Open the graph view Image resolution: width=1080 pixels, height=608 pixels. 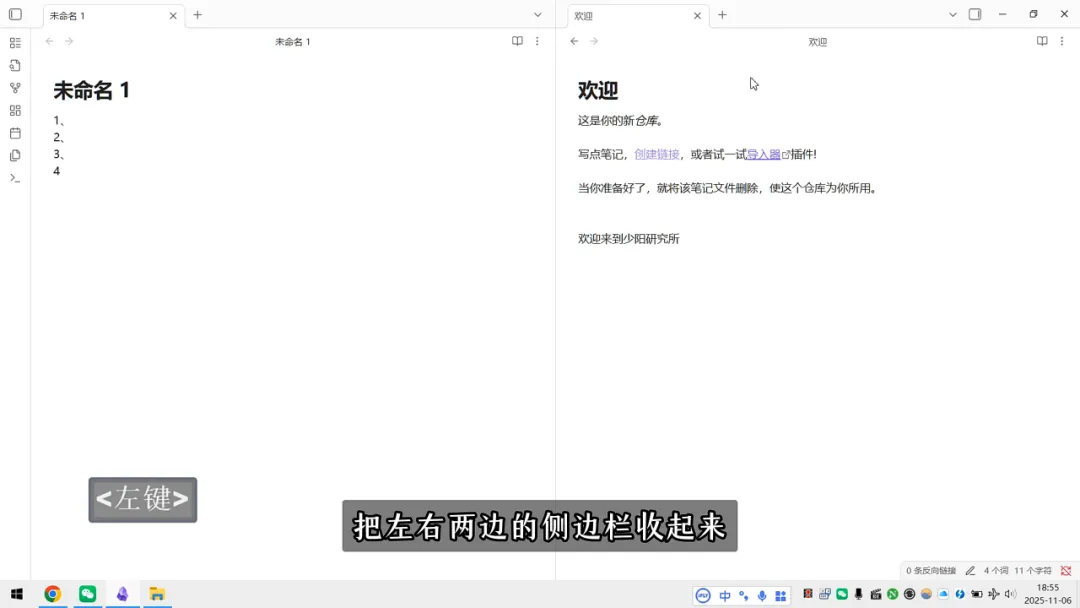click(x=15, y=87)
